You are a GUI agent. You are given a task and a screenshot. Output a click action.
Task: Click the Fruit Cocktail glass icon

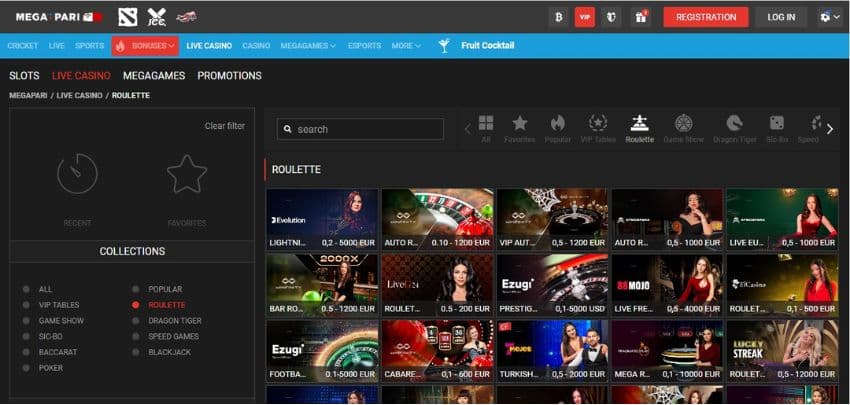tap(445, 46)
